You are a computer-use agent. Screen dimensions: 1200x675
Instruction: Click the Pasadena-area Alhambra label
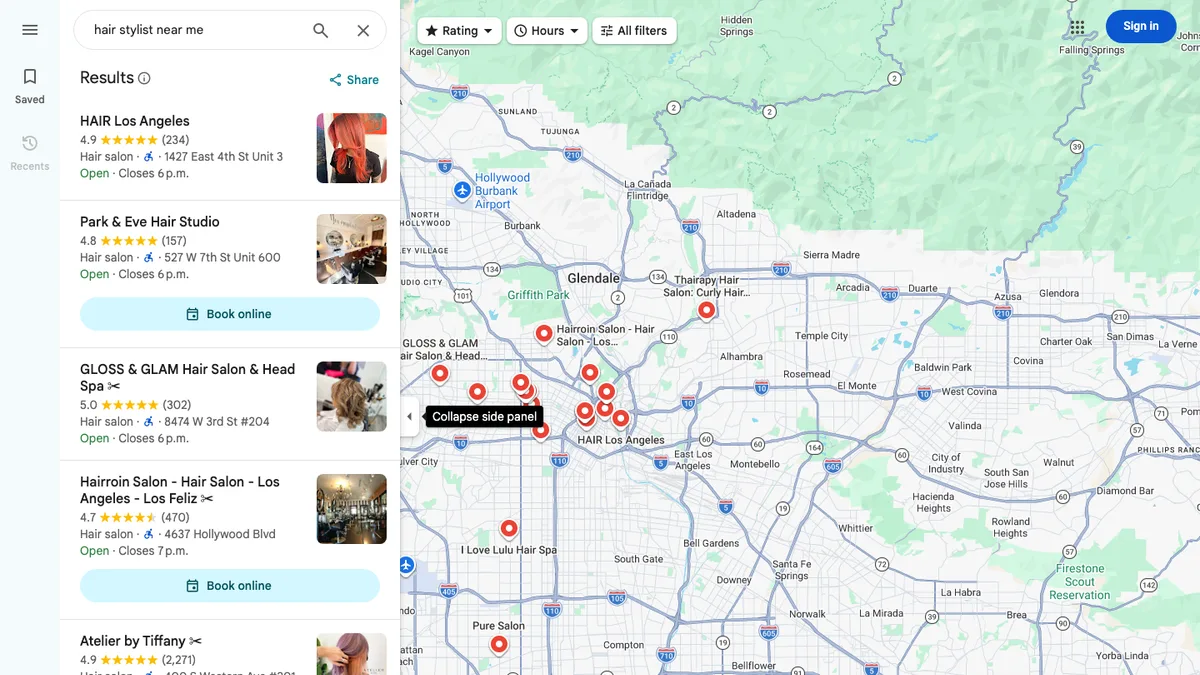tap(741, 356)
